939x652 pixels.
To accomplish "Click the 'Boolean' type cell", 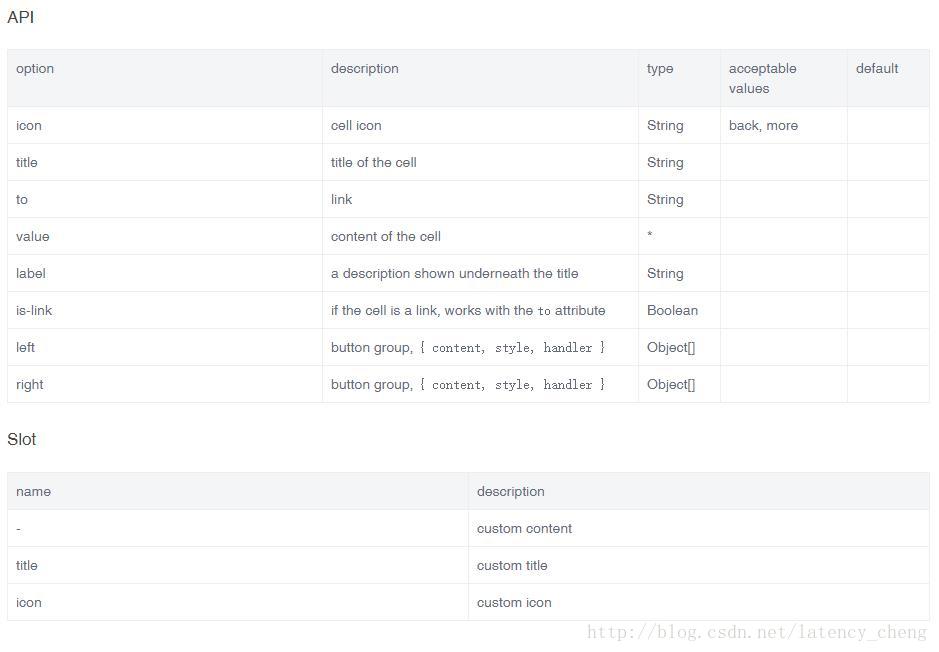I will point(672,311).
